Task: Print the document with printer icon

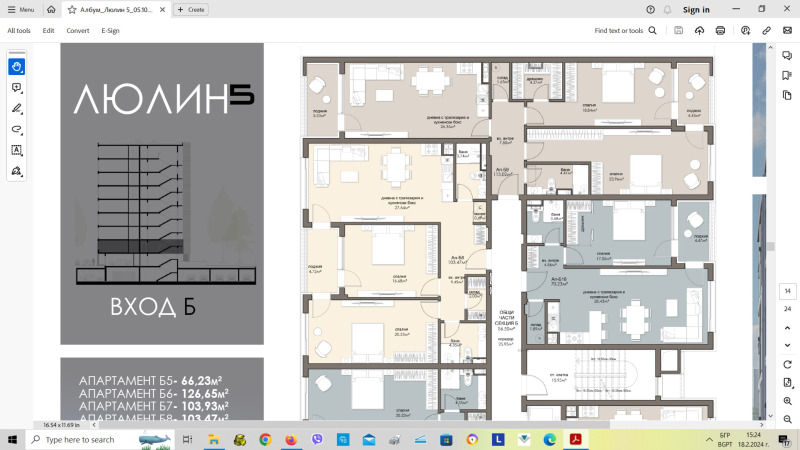Action: pyautogui.click(x=720, y=31)
